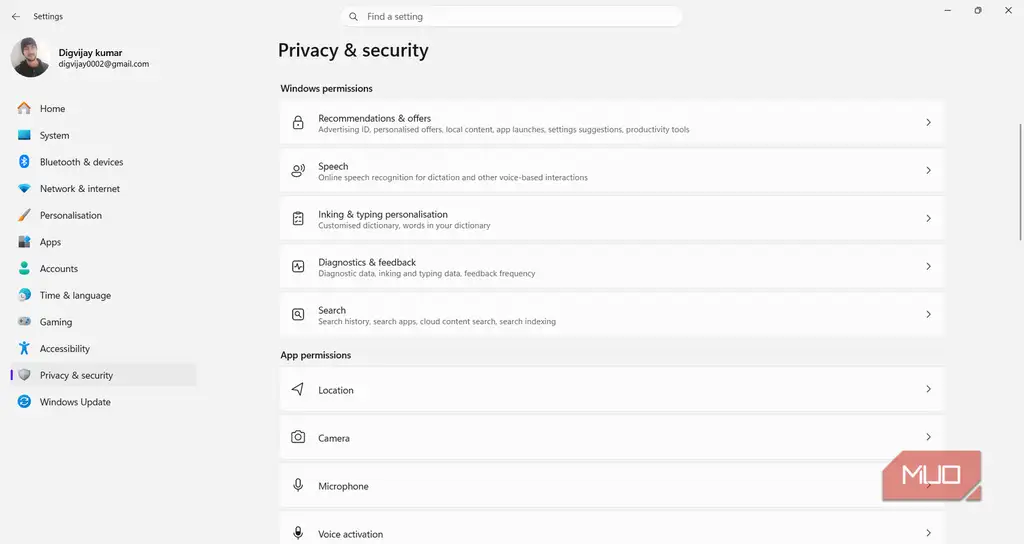Click the Accounts person icon
The height and width of the screenshot is (544, 1024).
point(24,268)
